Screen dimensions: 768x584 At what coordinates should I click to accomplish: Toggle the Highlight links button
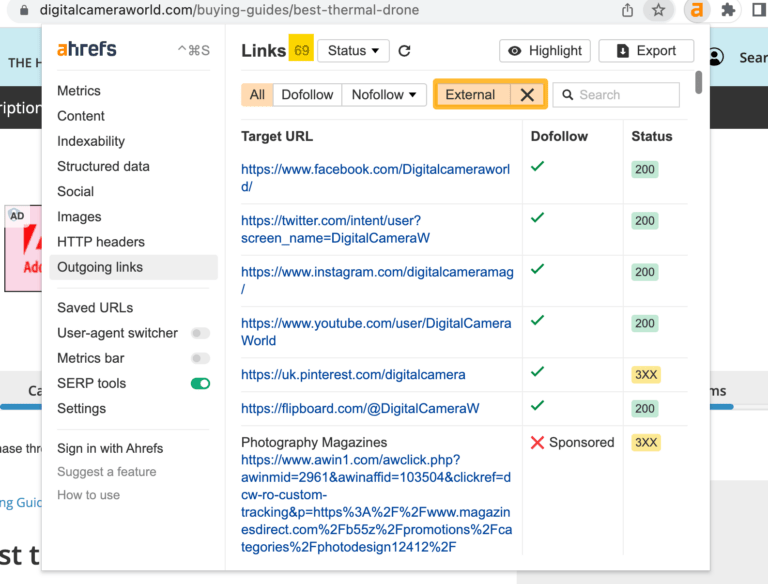[x=545, y=51]
